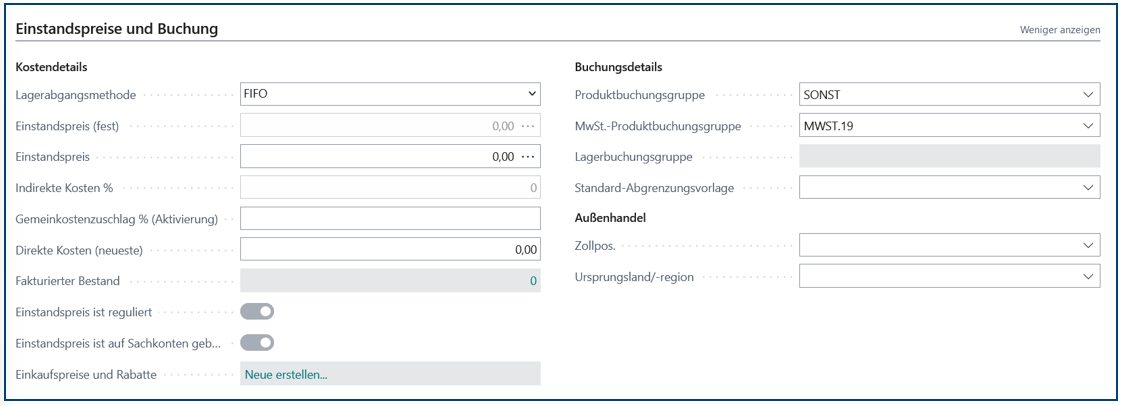Click Neue erstellen... link
The height and width of the screenshot is (406, 1122).
click(286, 374)
